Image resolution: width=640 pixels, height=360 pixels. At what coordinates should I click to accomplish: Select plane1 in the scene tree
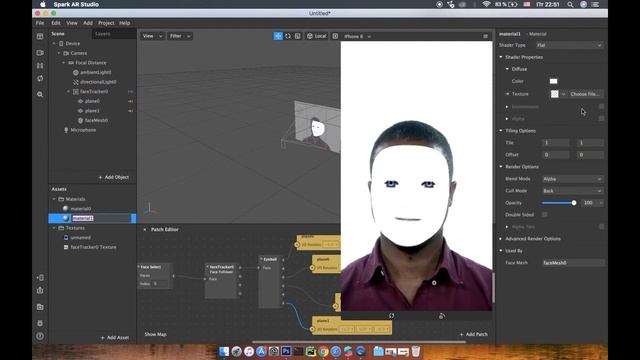click(x=92, y=111)
